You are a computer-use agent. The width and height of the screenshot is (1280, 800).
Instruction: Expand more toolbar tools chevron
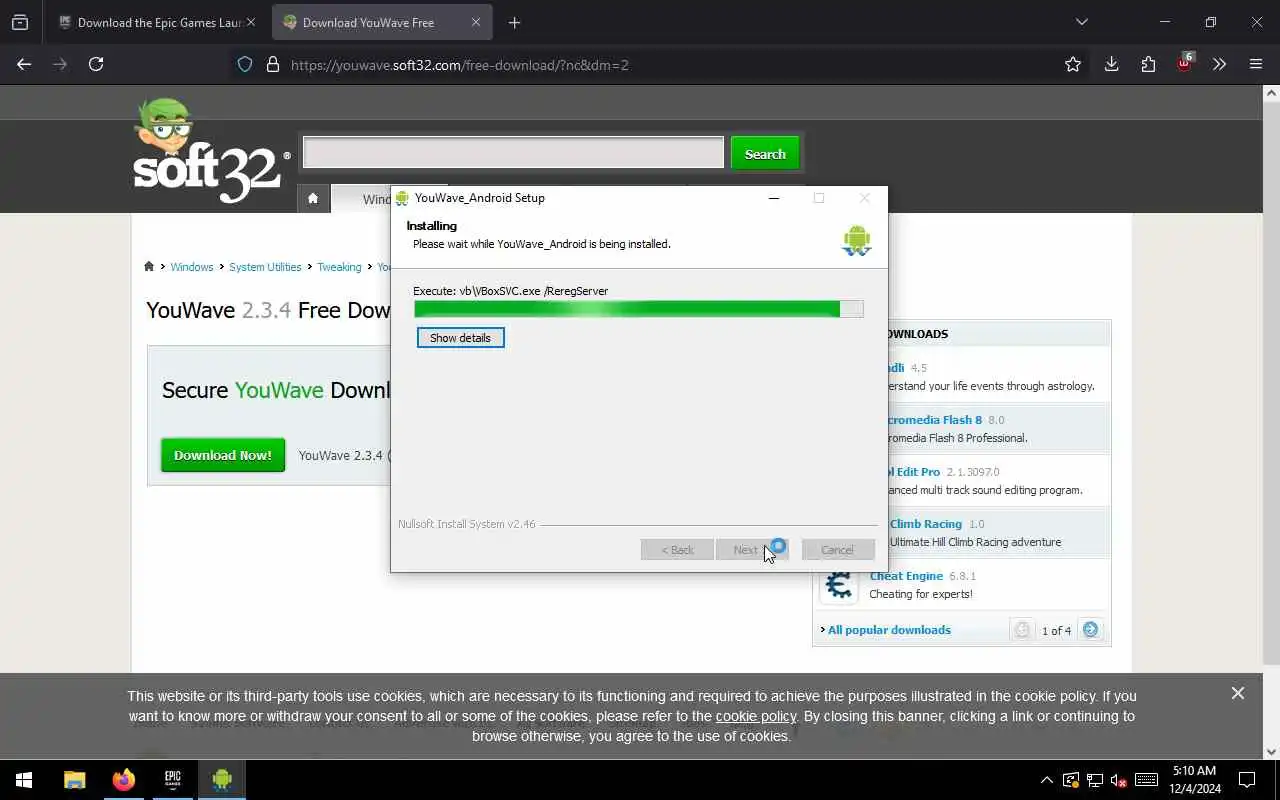click(1219, 64)
